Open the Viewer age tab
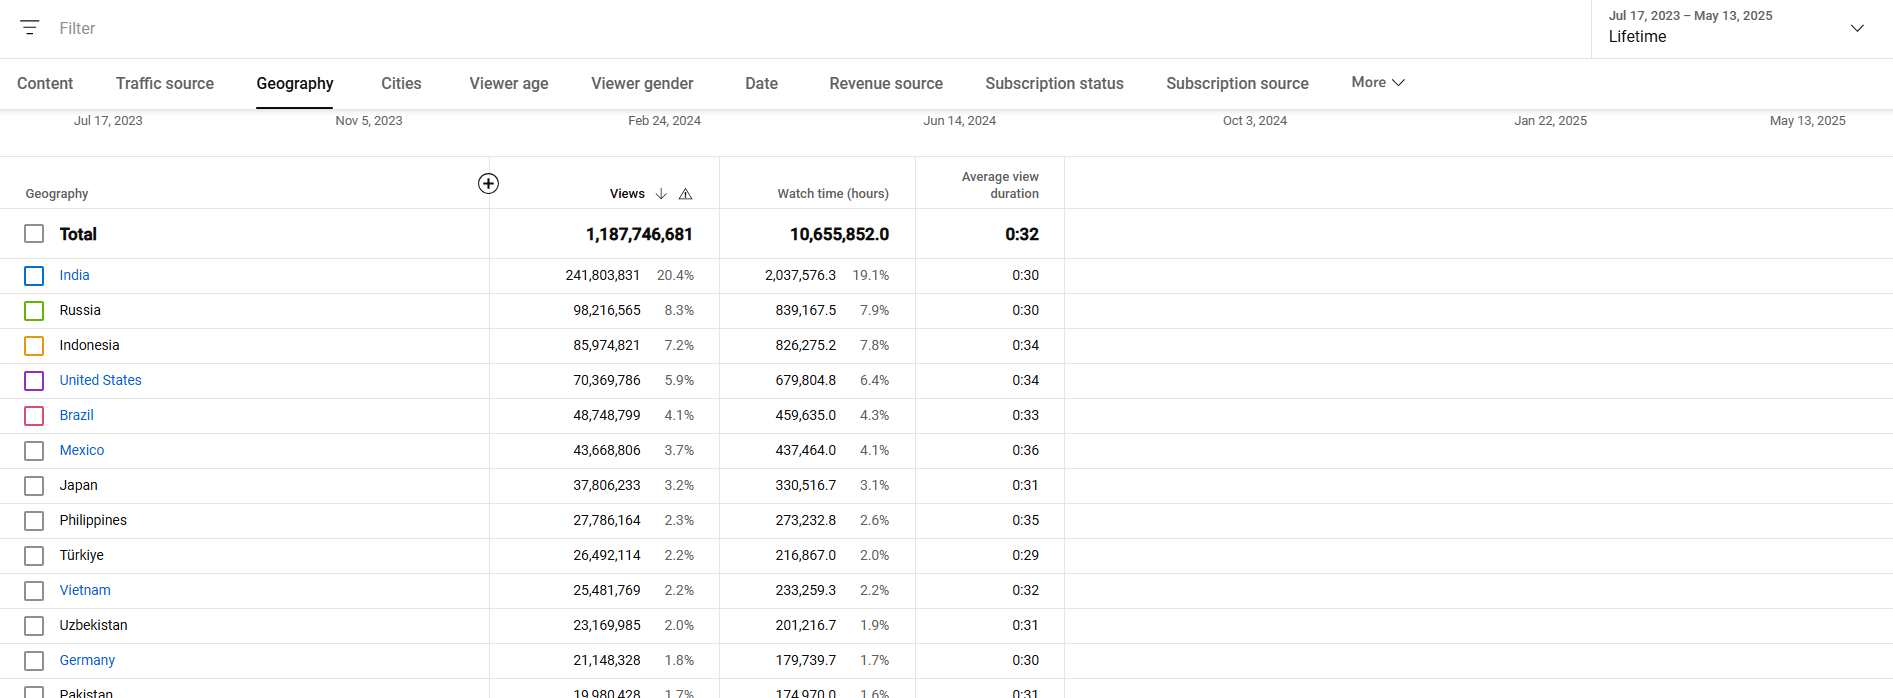 tap(509, 84)
